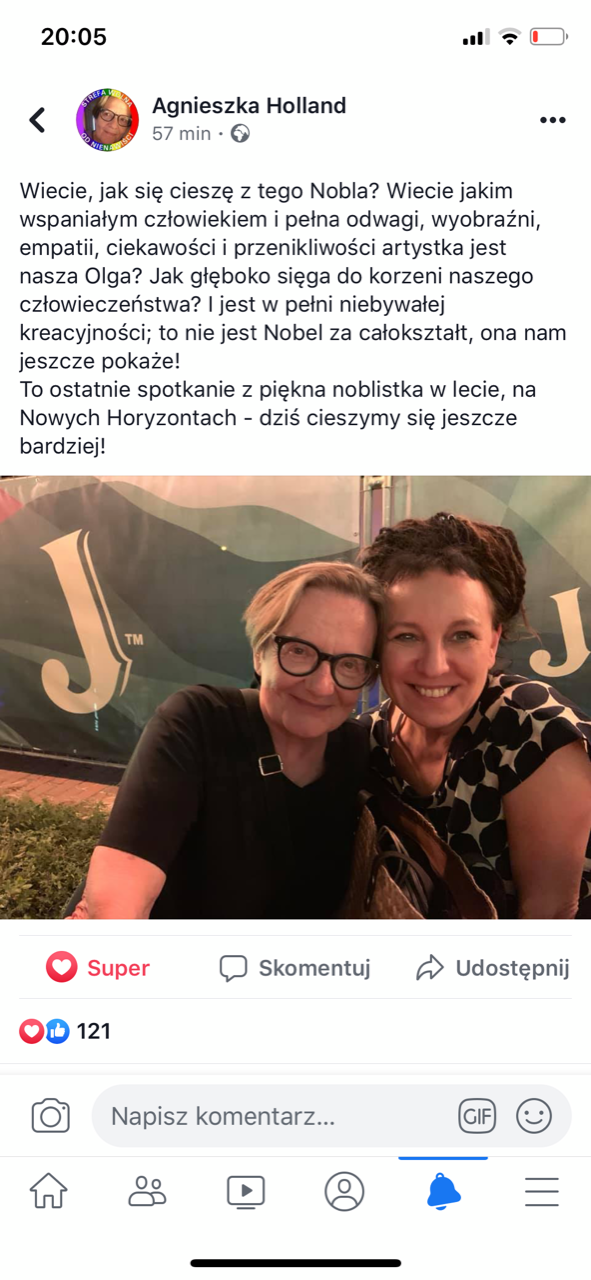Tap the Skomentuj comment button
The image size is (591, 1280).
295,967
